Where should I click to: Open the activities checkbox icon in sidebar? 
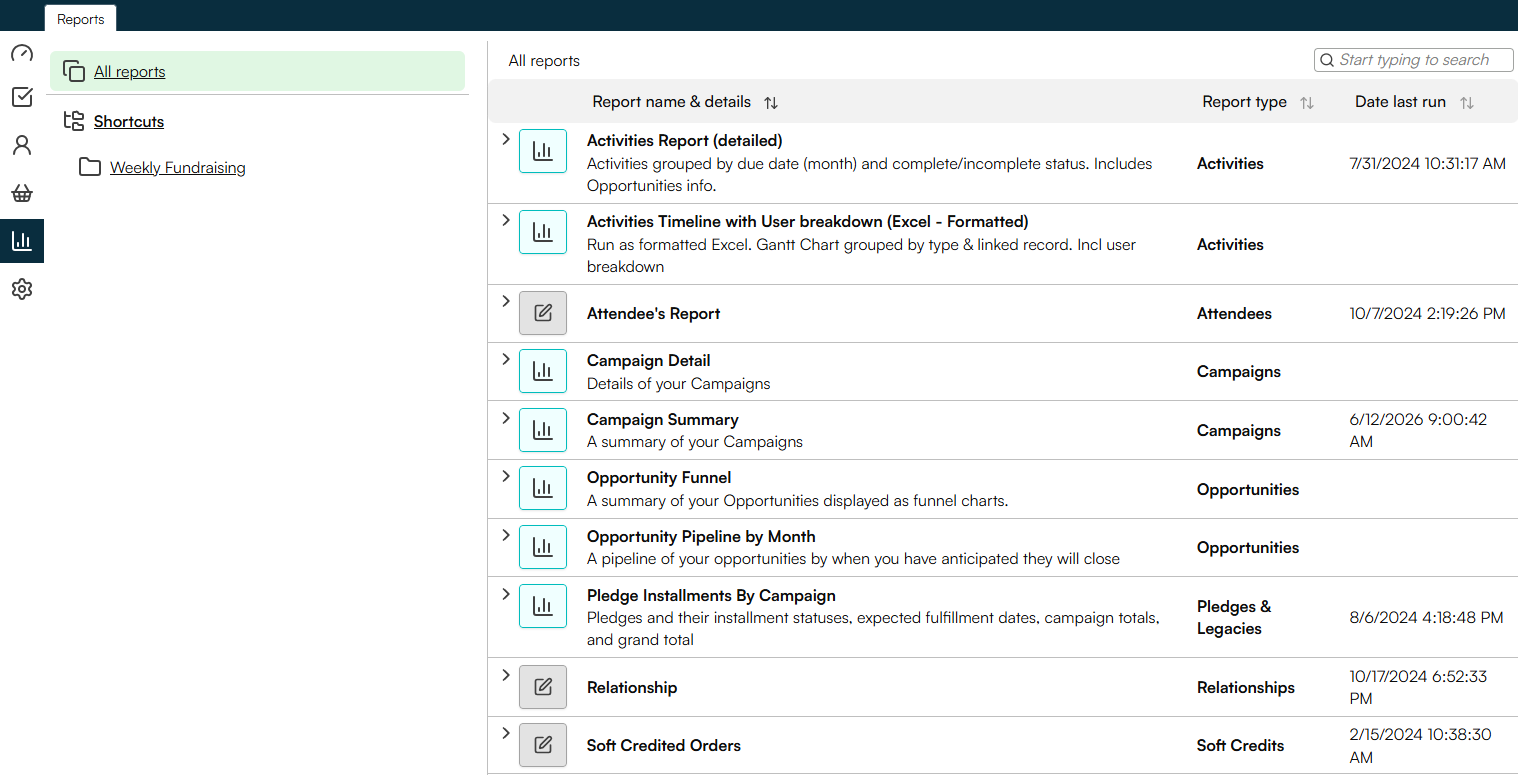22,97
